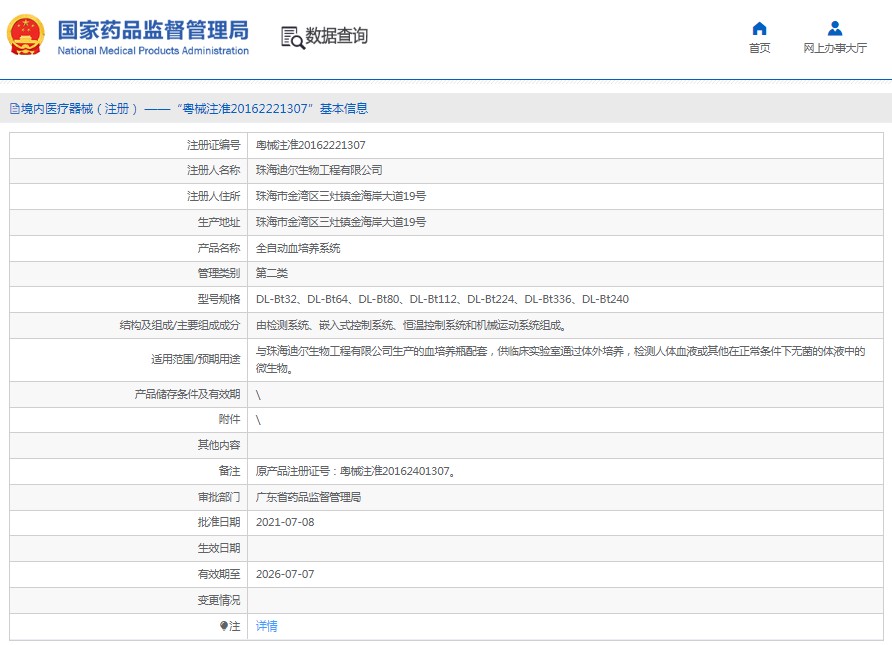Click expiry date 2026-07-07
The width and height of the screenshot is (892, 645).
point(285,574)
